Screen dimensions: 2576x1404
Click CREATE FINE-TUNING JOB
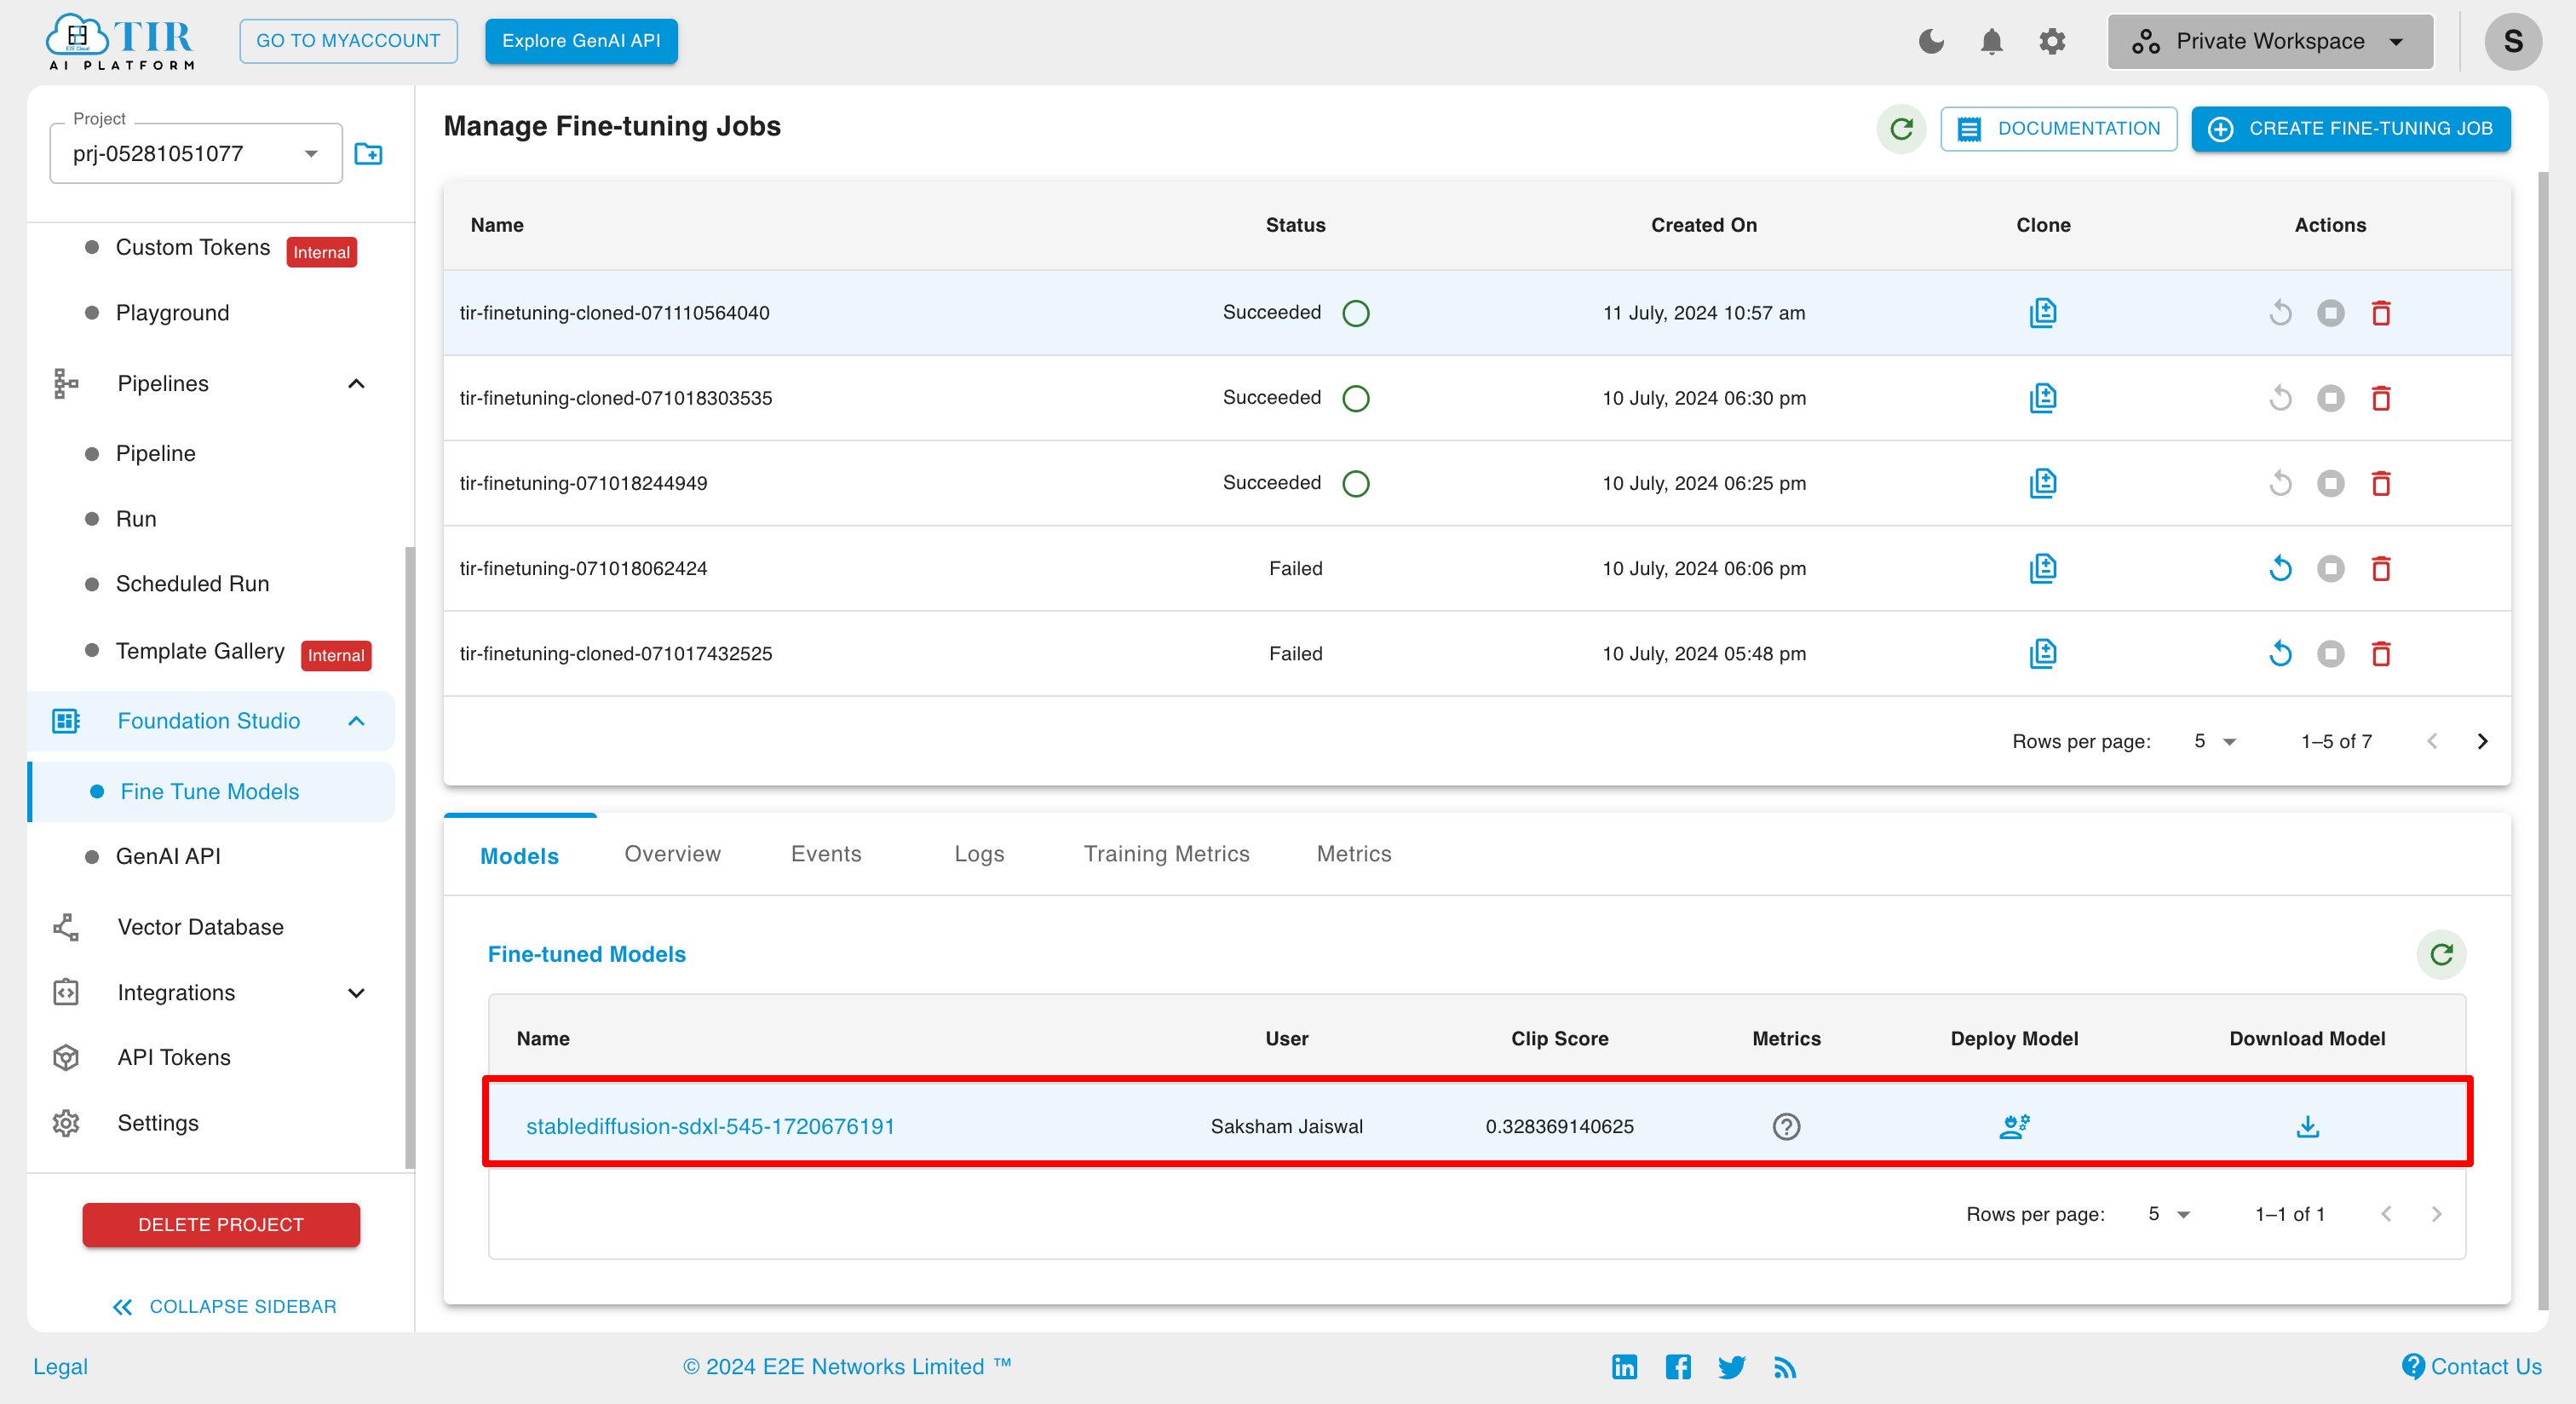(2350, 128)
